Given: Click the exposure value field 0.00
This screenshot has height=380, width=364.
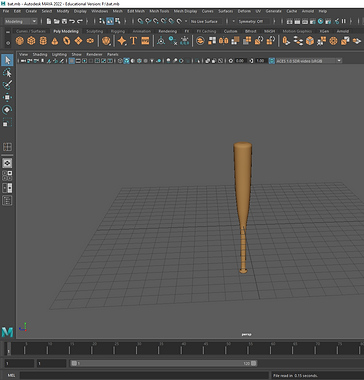Looking at the screenshot, I should pyautogui.click(x=240, y=61).
